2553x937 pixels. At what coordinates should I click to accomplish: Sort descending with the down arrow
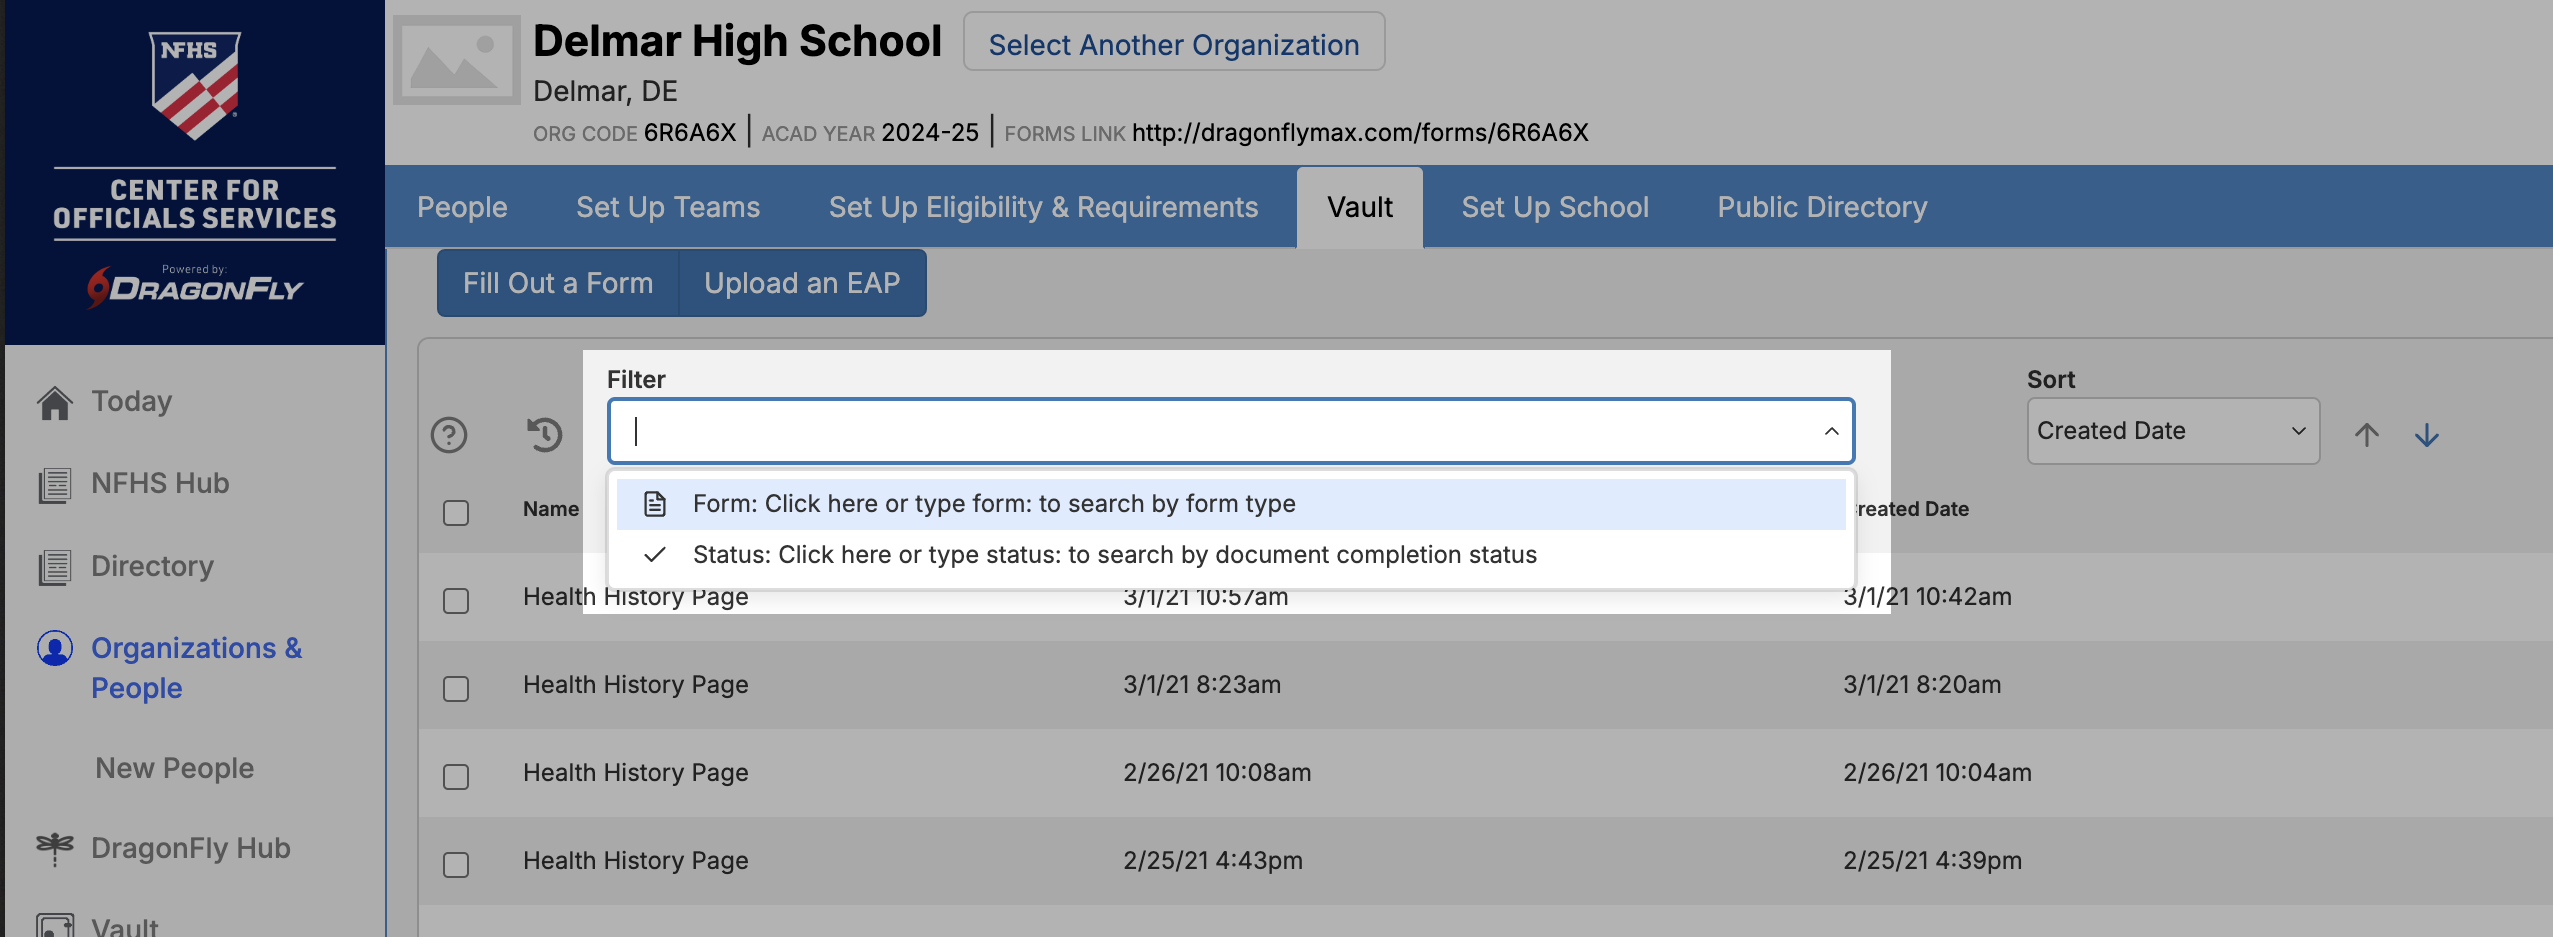click(x=2426, y=434)
